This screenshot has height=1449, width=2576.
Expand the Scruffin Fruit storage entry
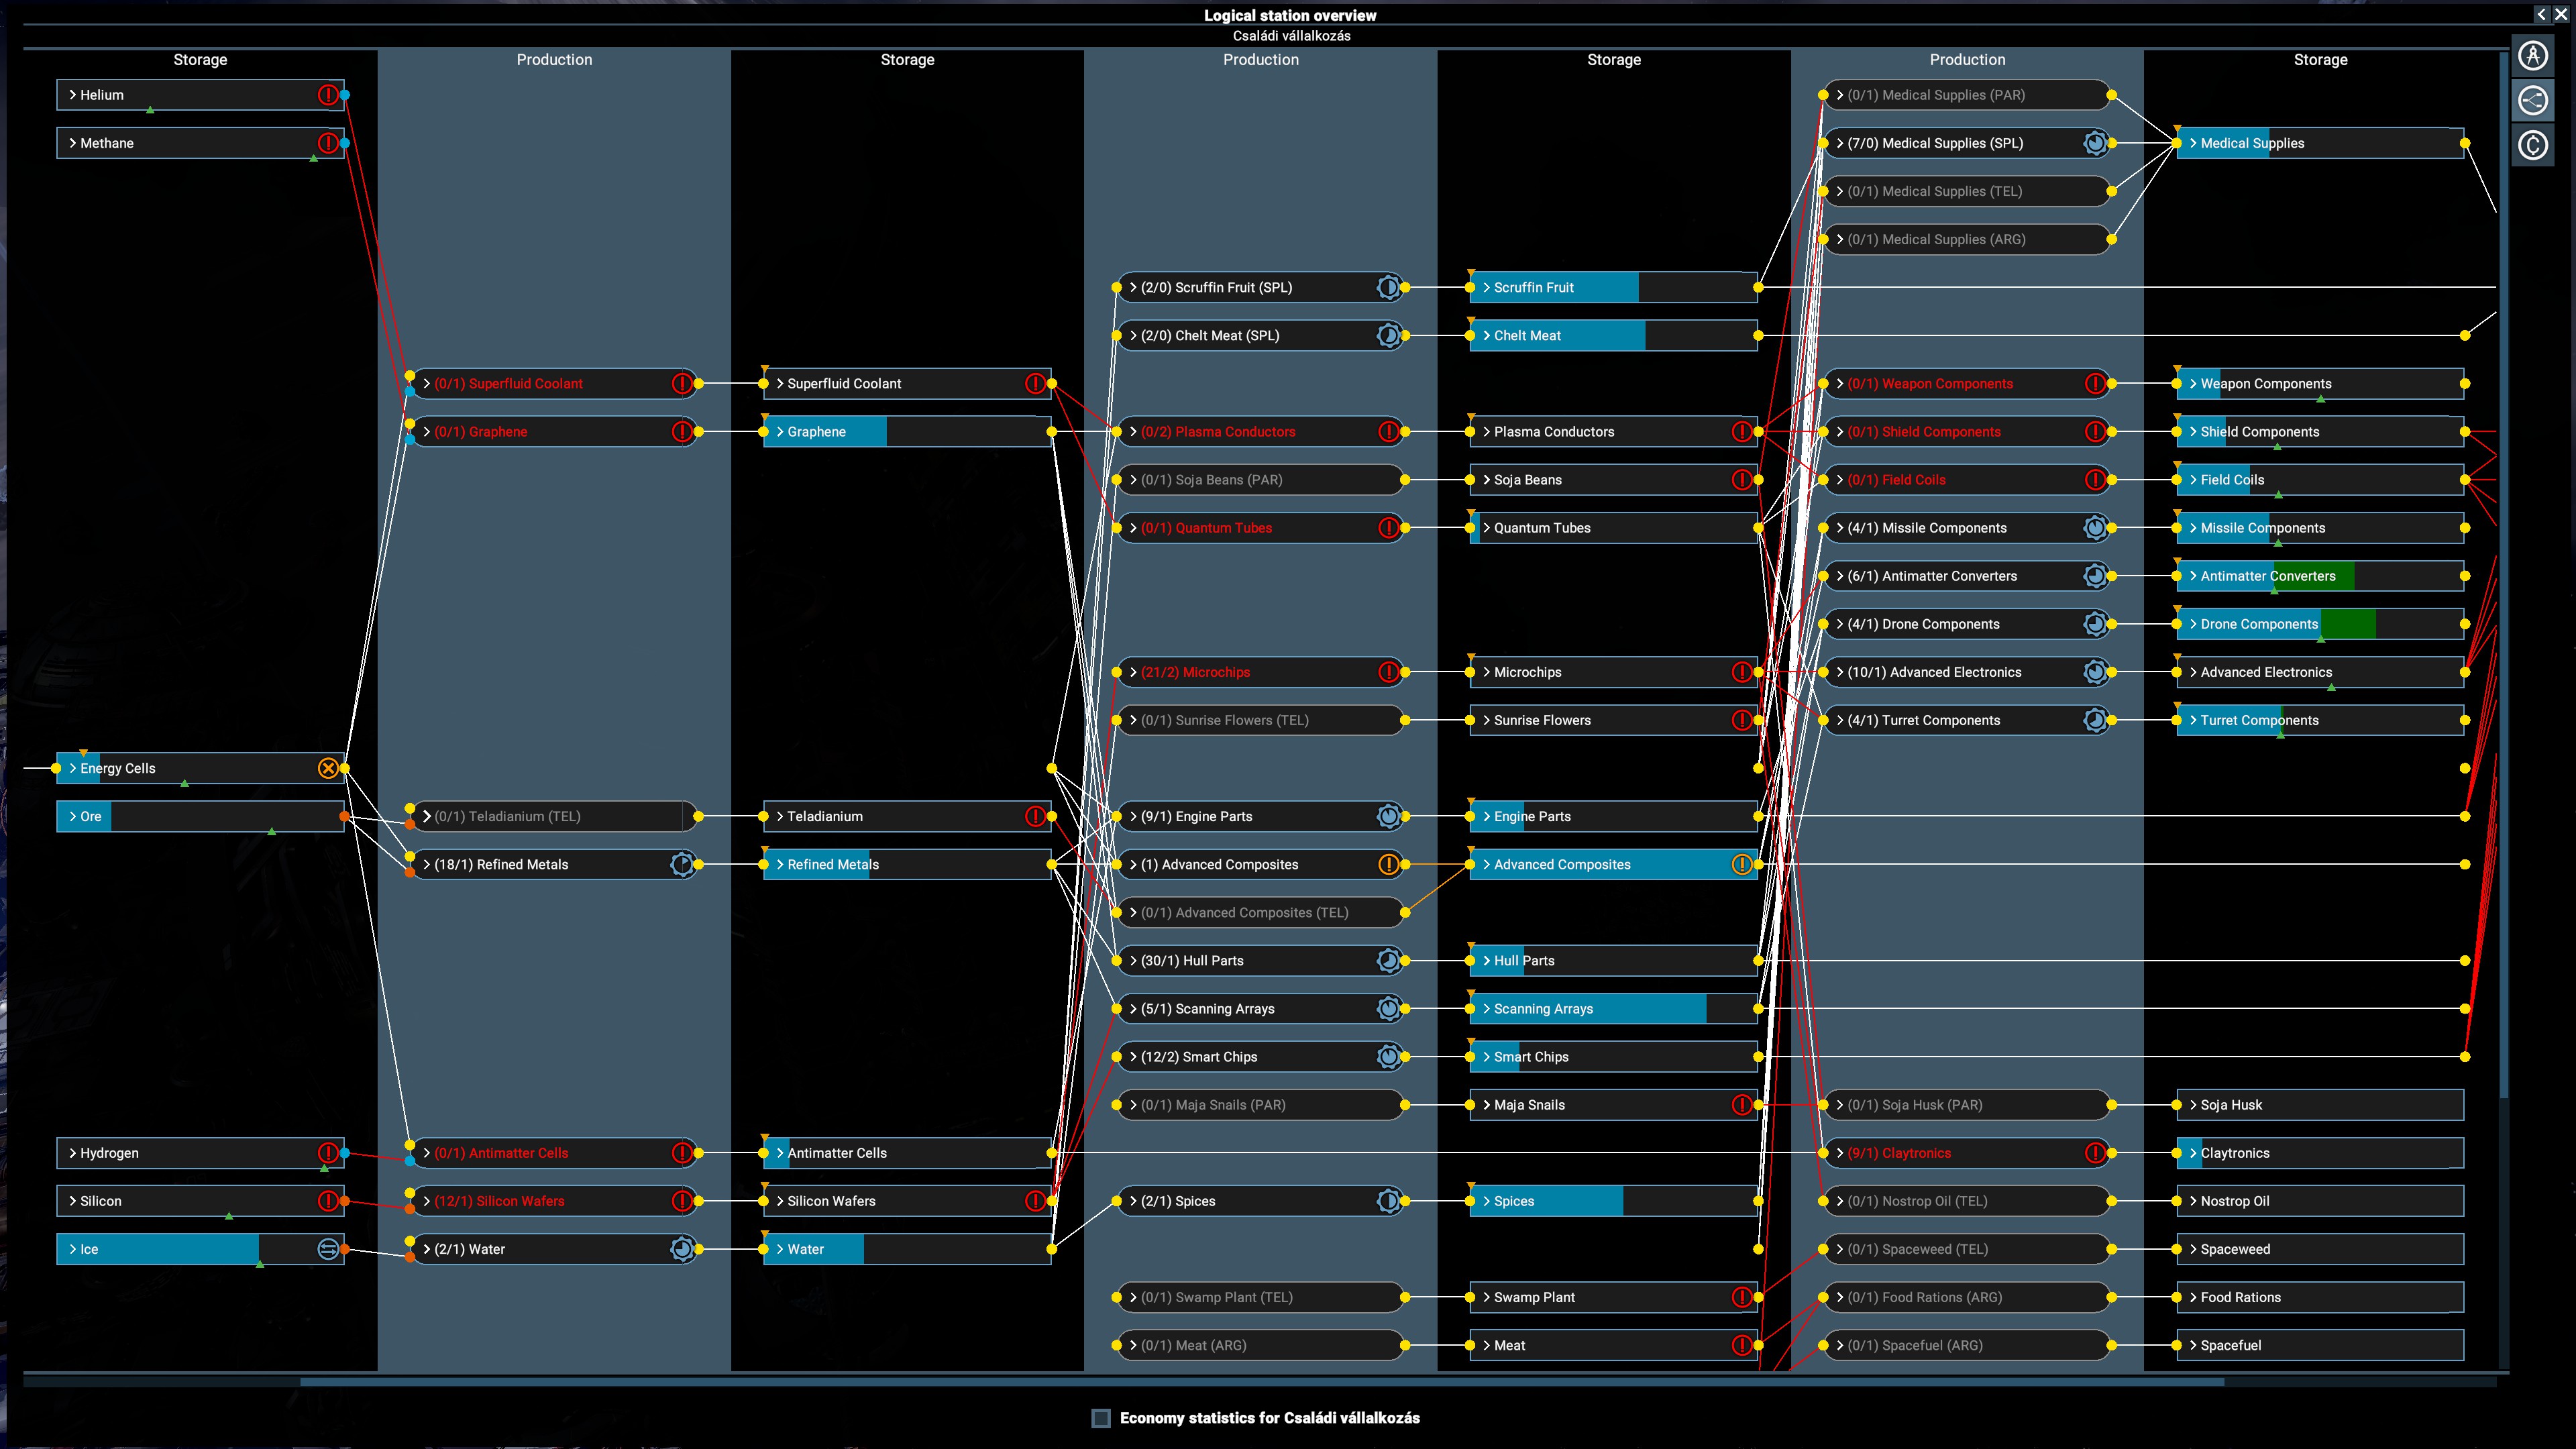(1487, 287)
